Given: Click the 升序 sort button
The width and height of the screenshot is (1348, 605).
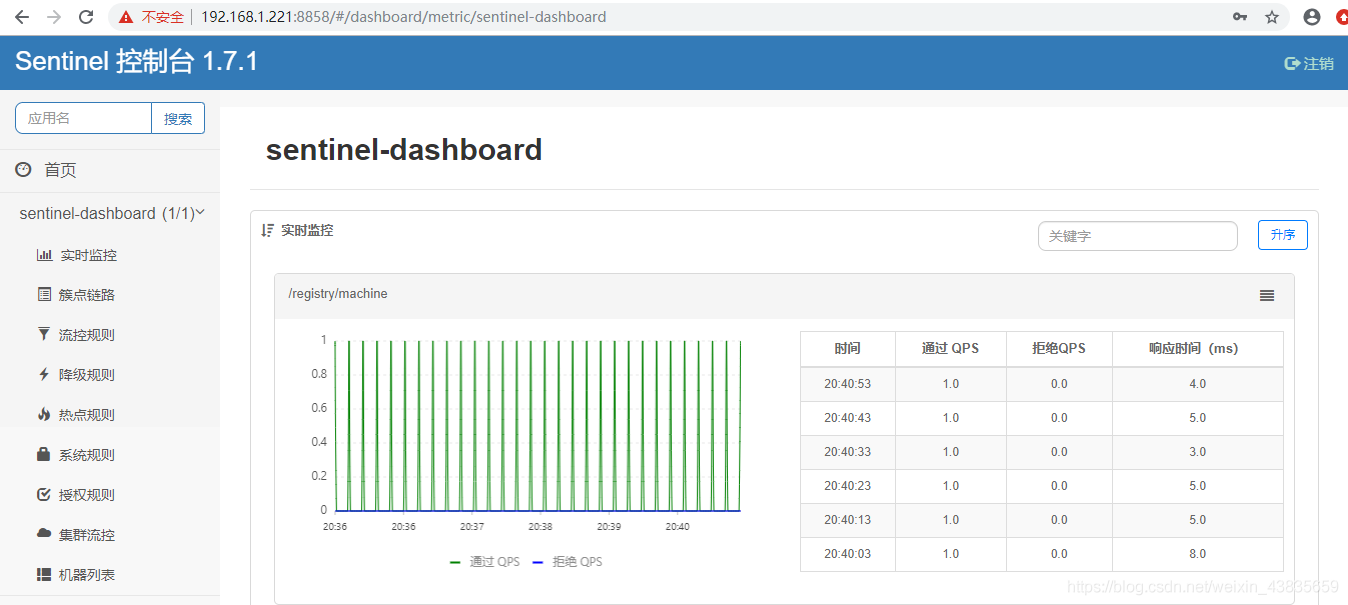Looking at the screenshot, I should coord(1283,235).
